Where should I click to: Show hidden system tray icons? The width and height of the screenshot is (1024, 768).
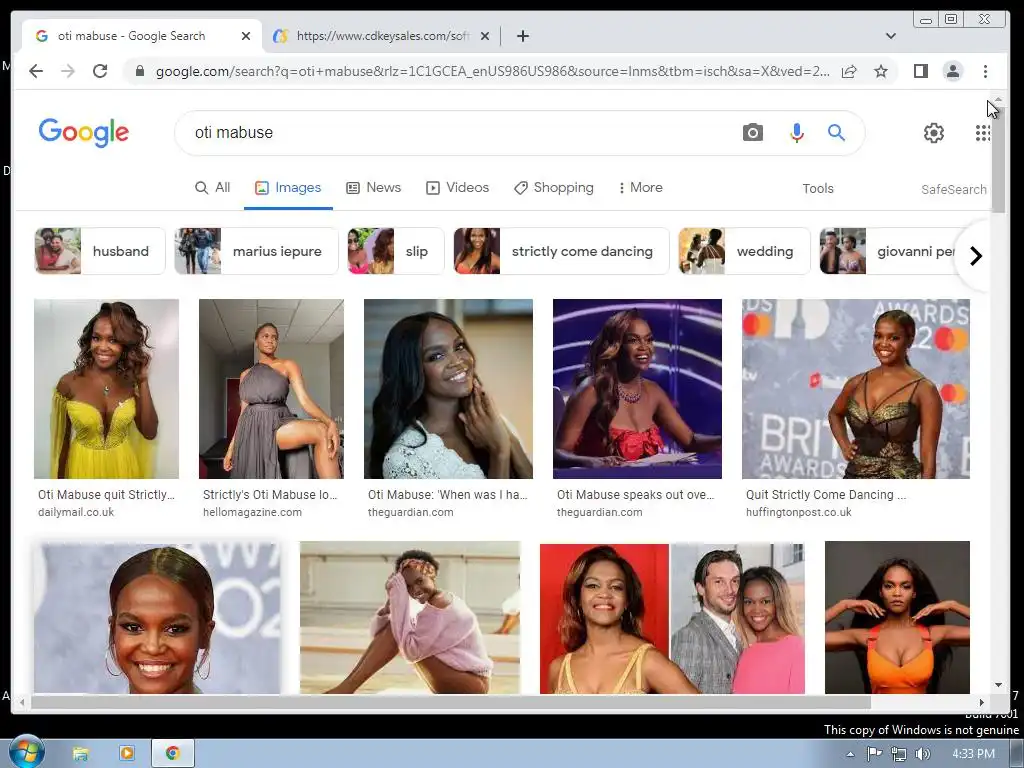click(x=850, y=754)
